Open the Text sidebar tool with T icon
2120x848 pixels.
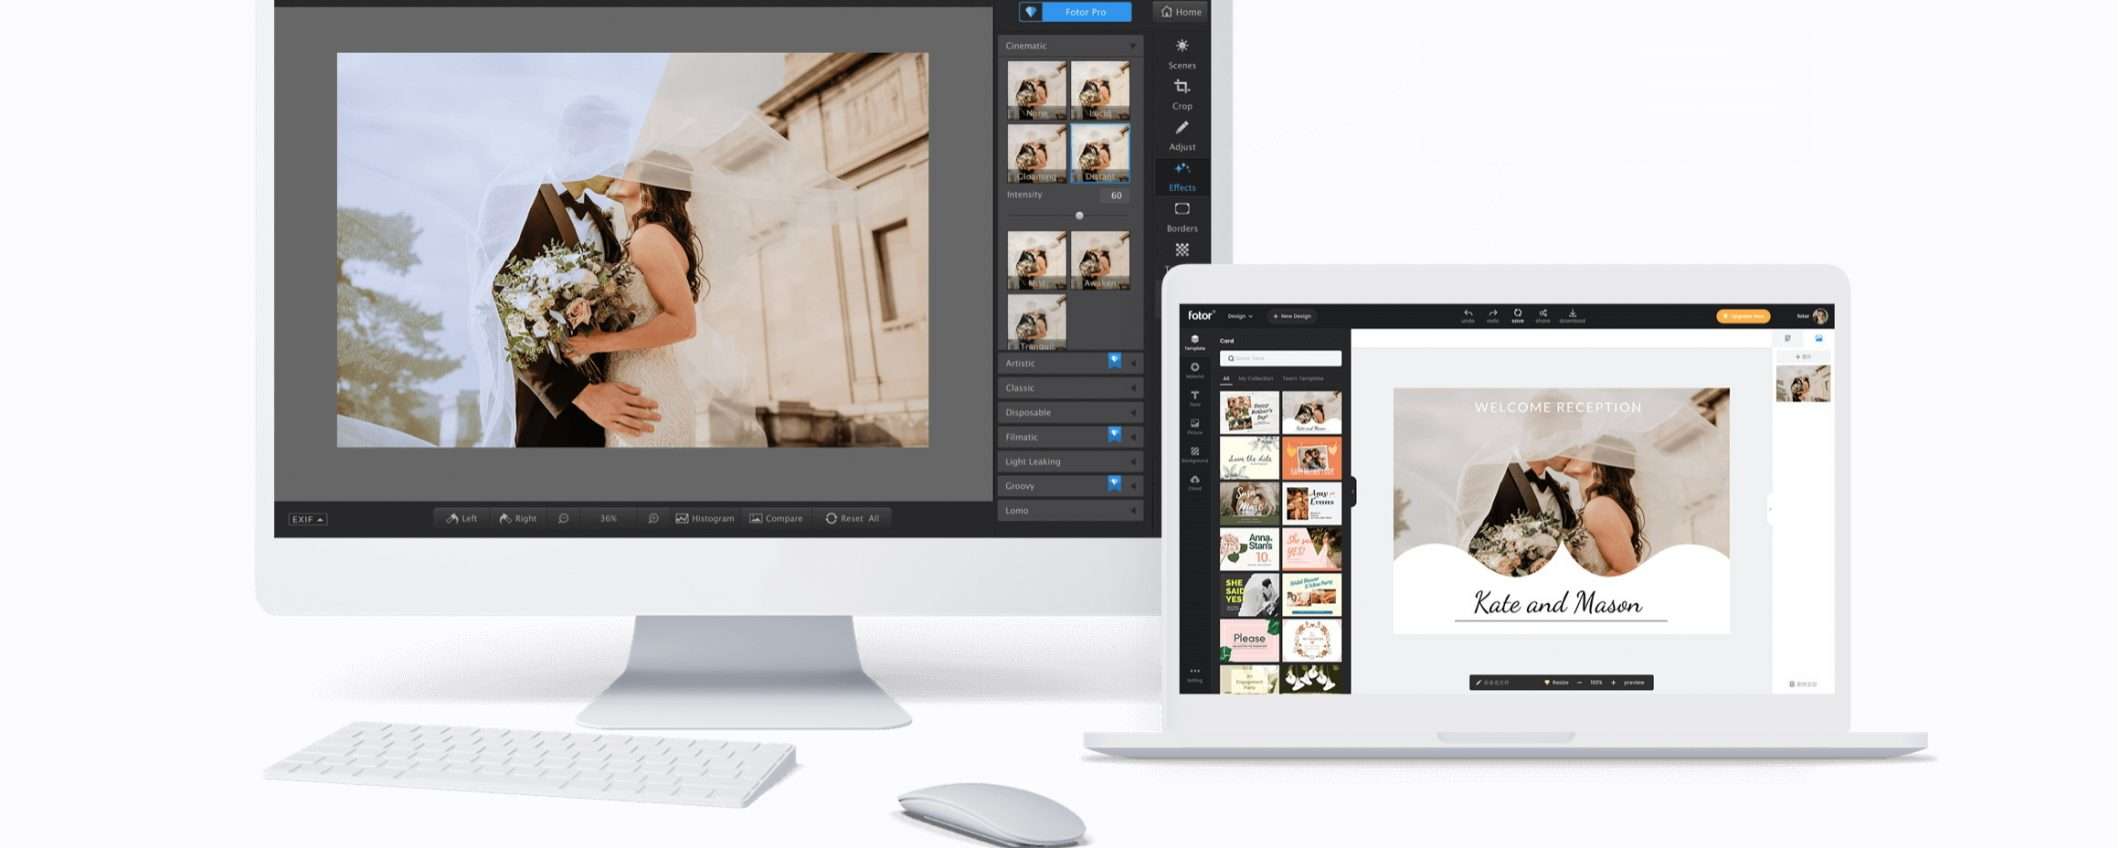[1194, 398]
